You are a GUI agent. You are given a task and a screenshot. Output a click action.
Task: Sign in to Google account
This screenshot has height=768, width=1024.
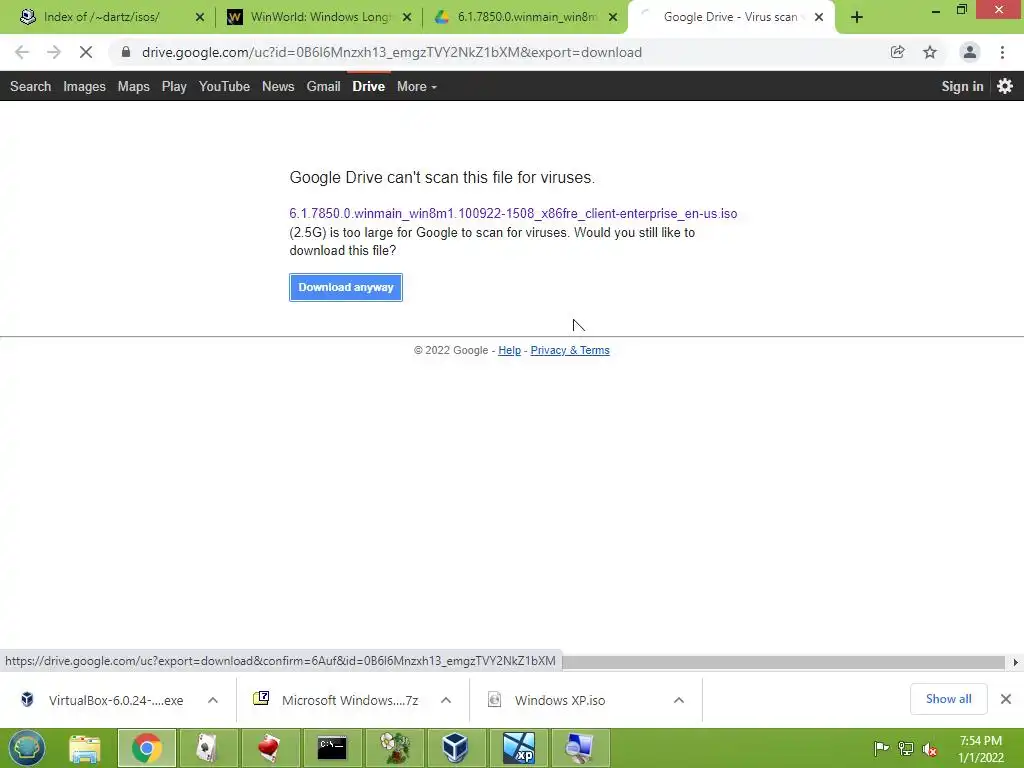click(x=962, y=86)
